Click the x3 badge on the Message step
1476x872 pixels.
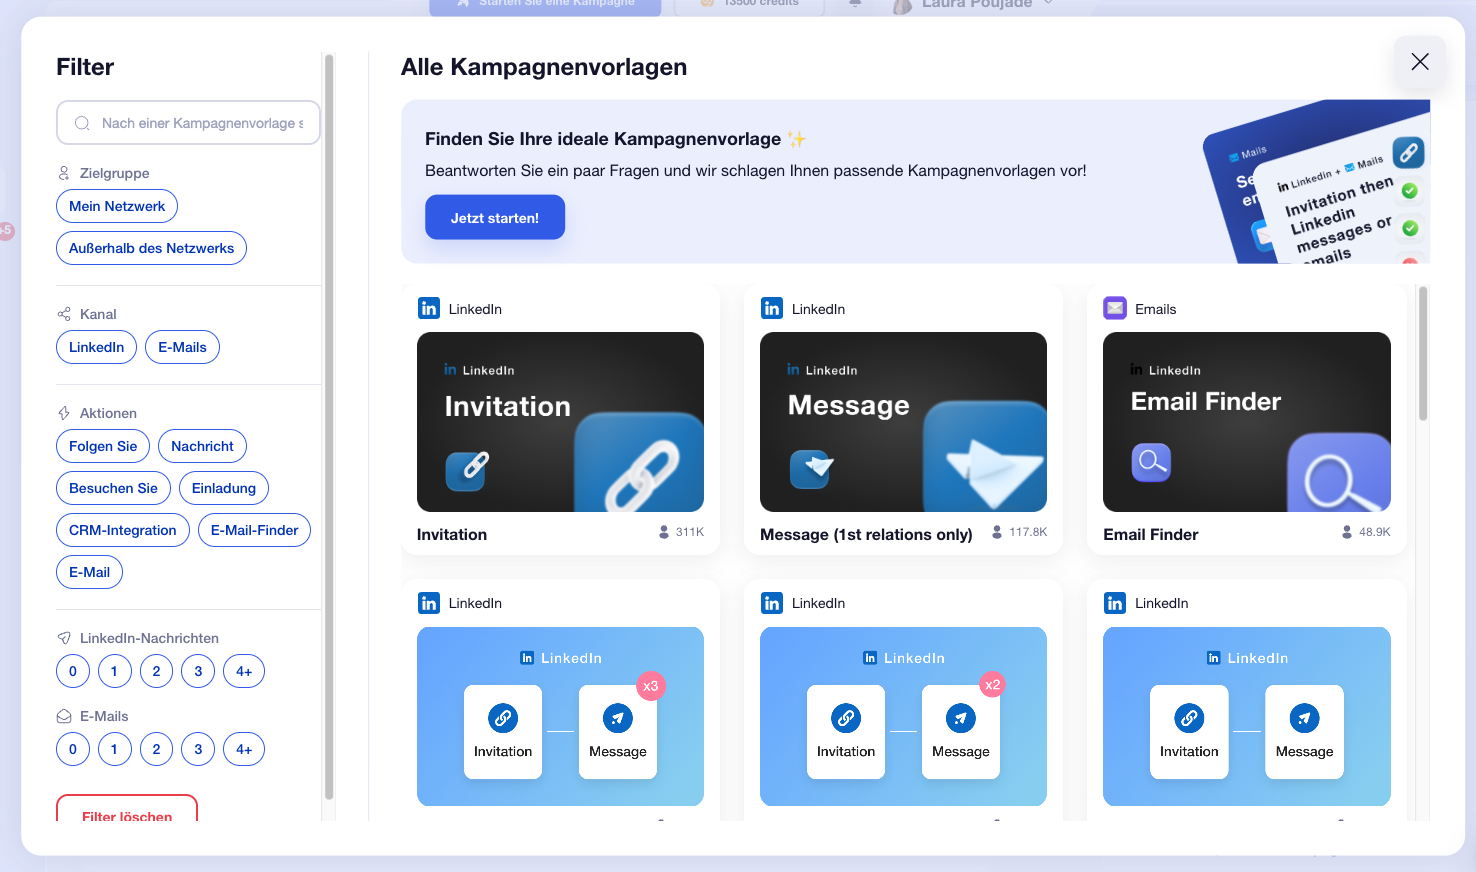(651, 686)
